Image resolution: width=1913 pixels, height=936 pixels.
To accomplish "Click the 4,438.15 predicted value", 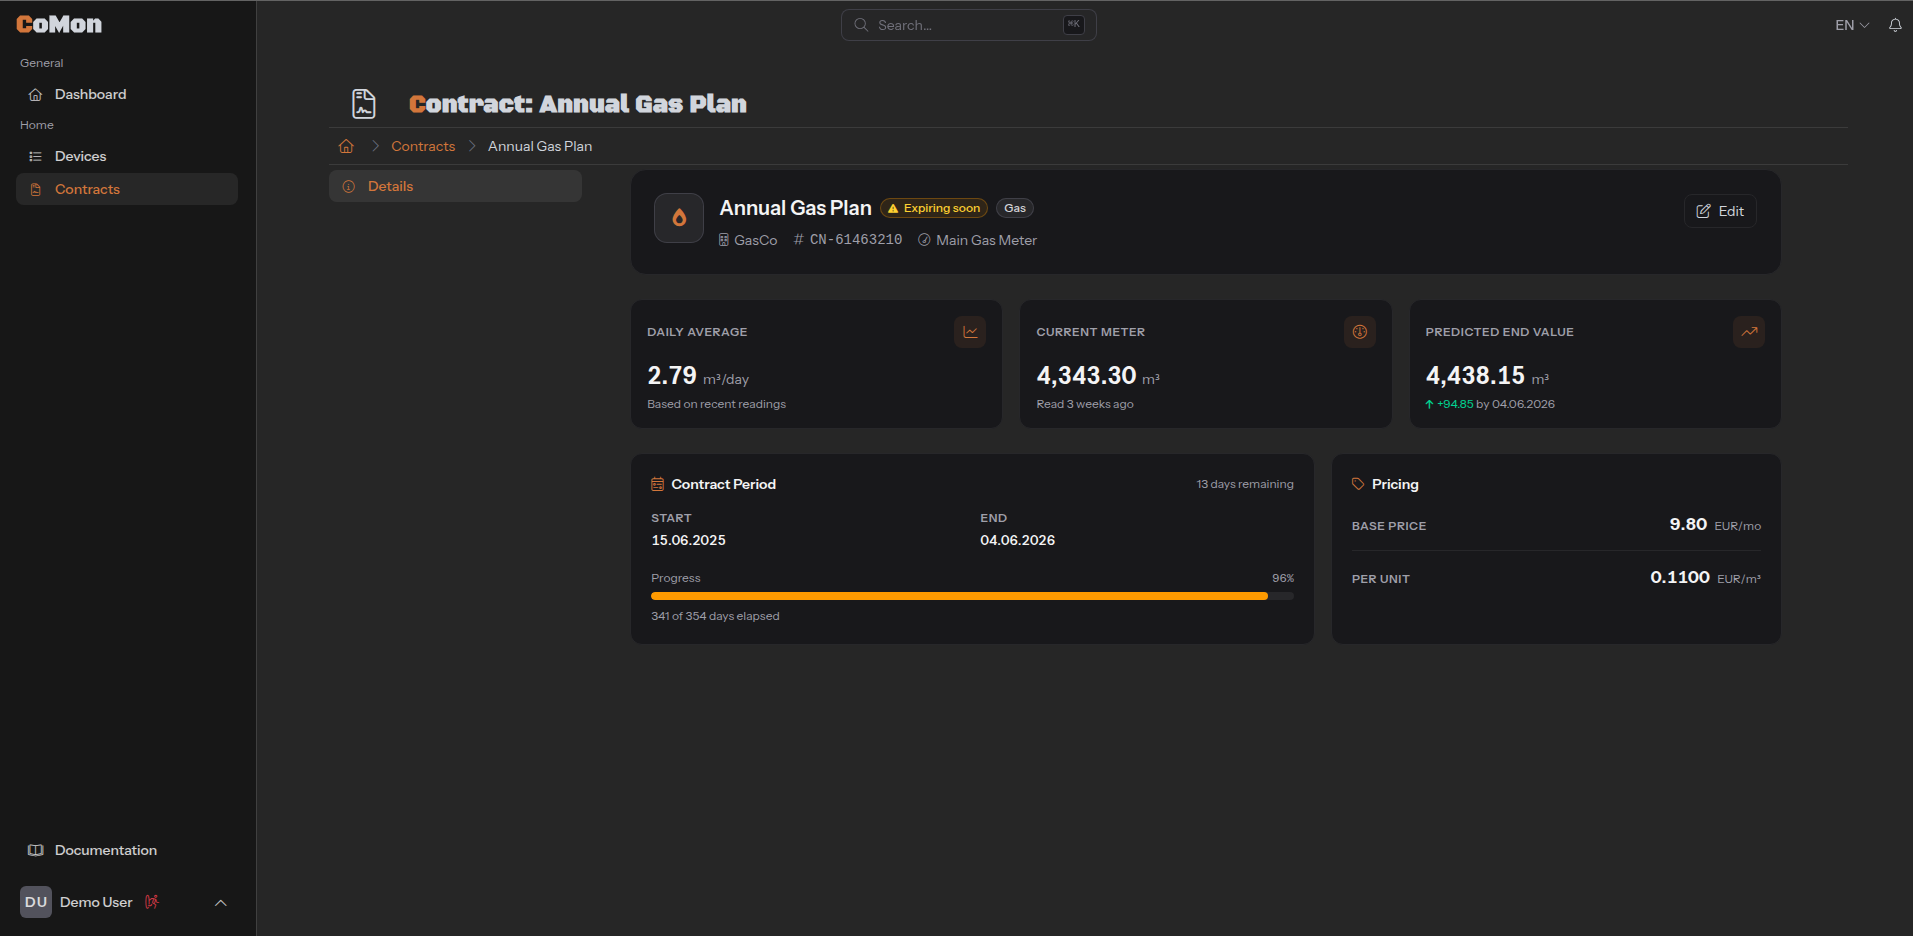I will point(1475,375).
